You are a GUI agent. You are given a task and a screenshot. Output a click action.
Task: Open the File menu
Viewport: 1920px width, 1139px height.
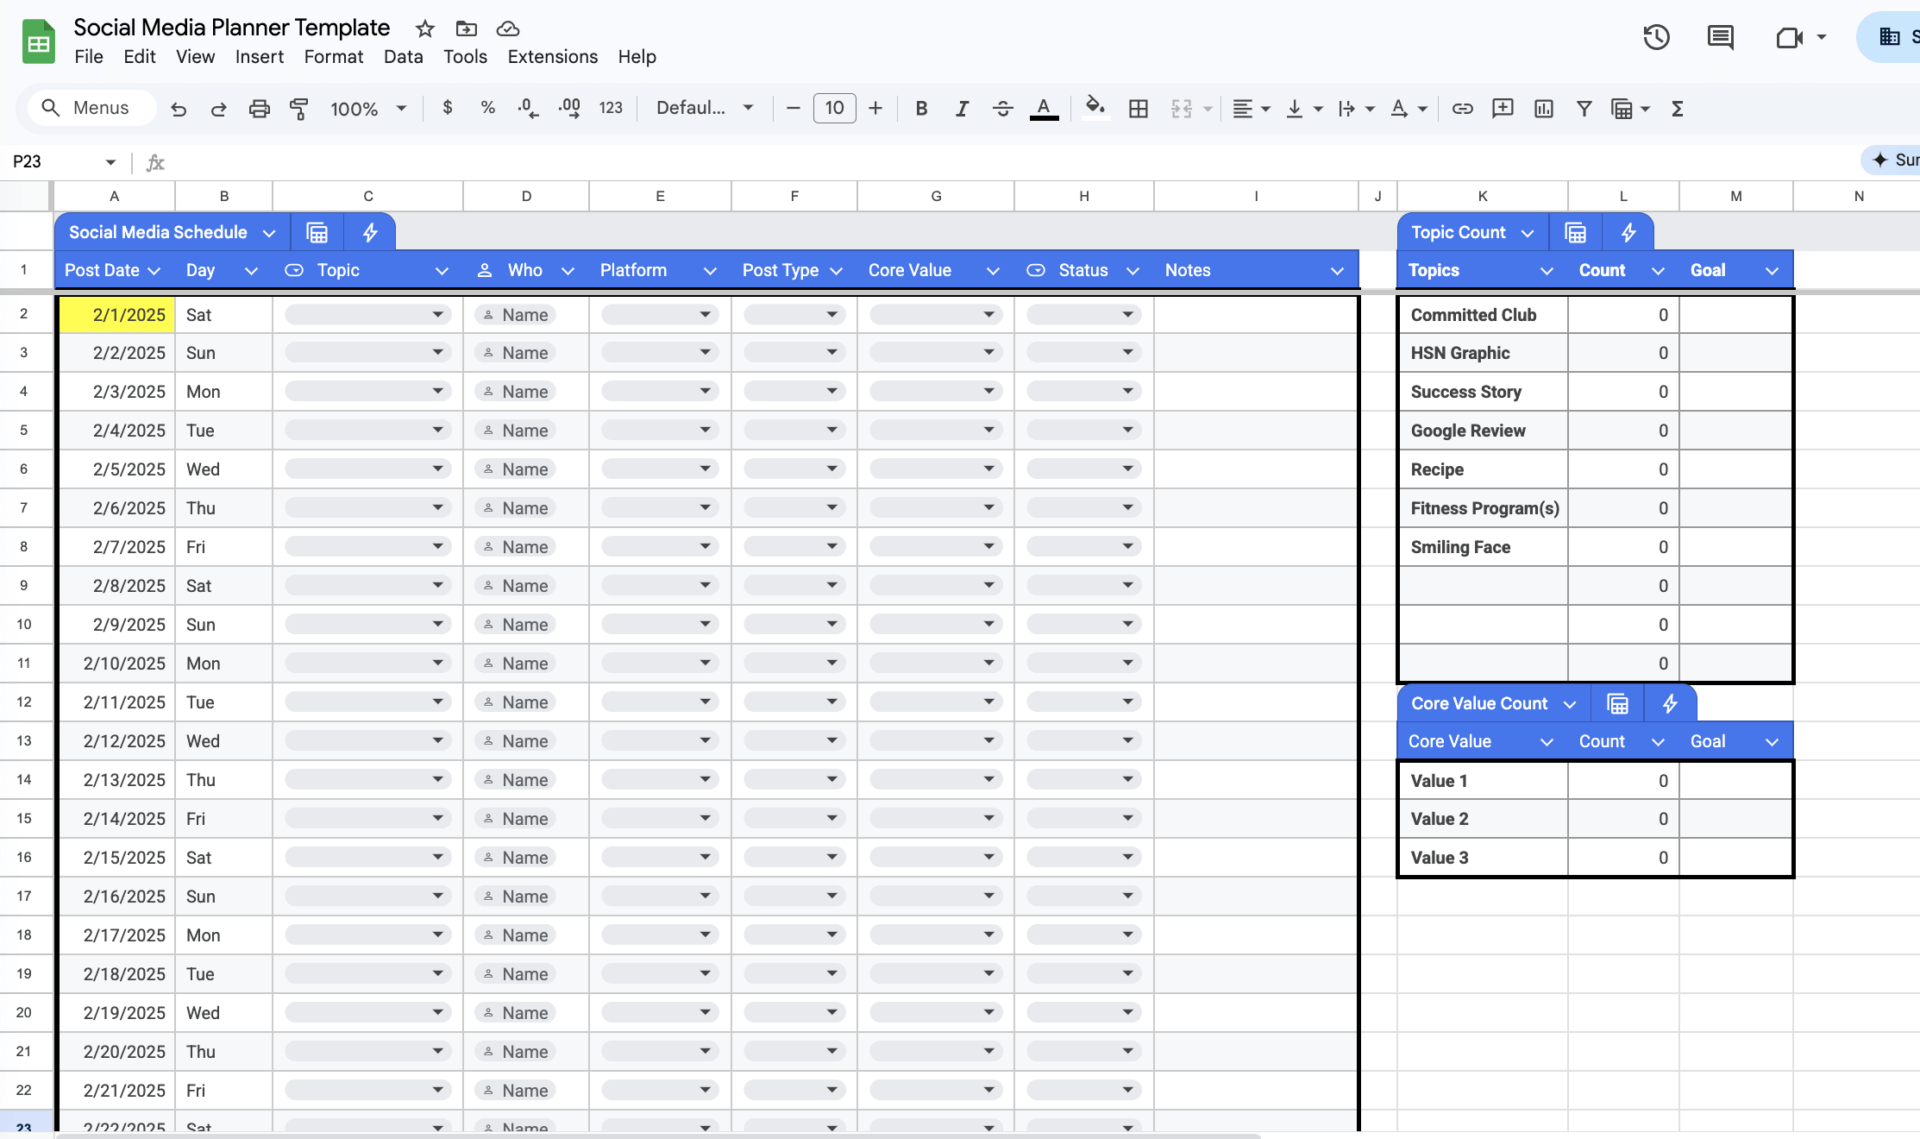point(88,57)
